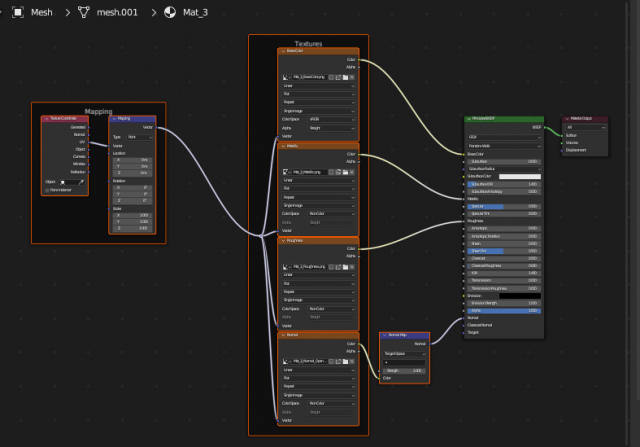The width and height of the screenshot is (640, 447).
Task: Unlink image in Roughness texture node
Action: 354,265
